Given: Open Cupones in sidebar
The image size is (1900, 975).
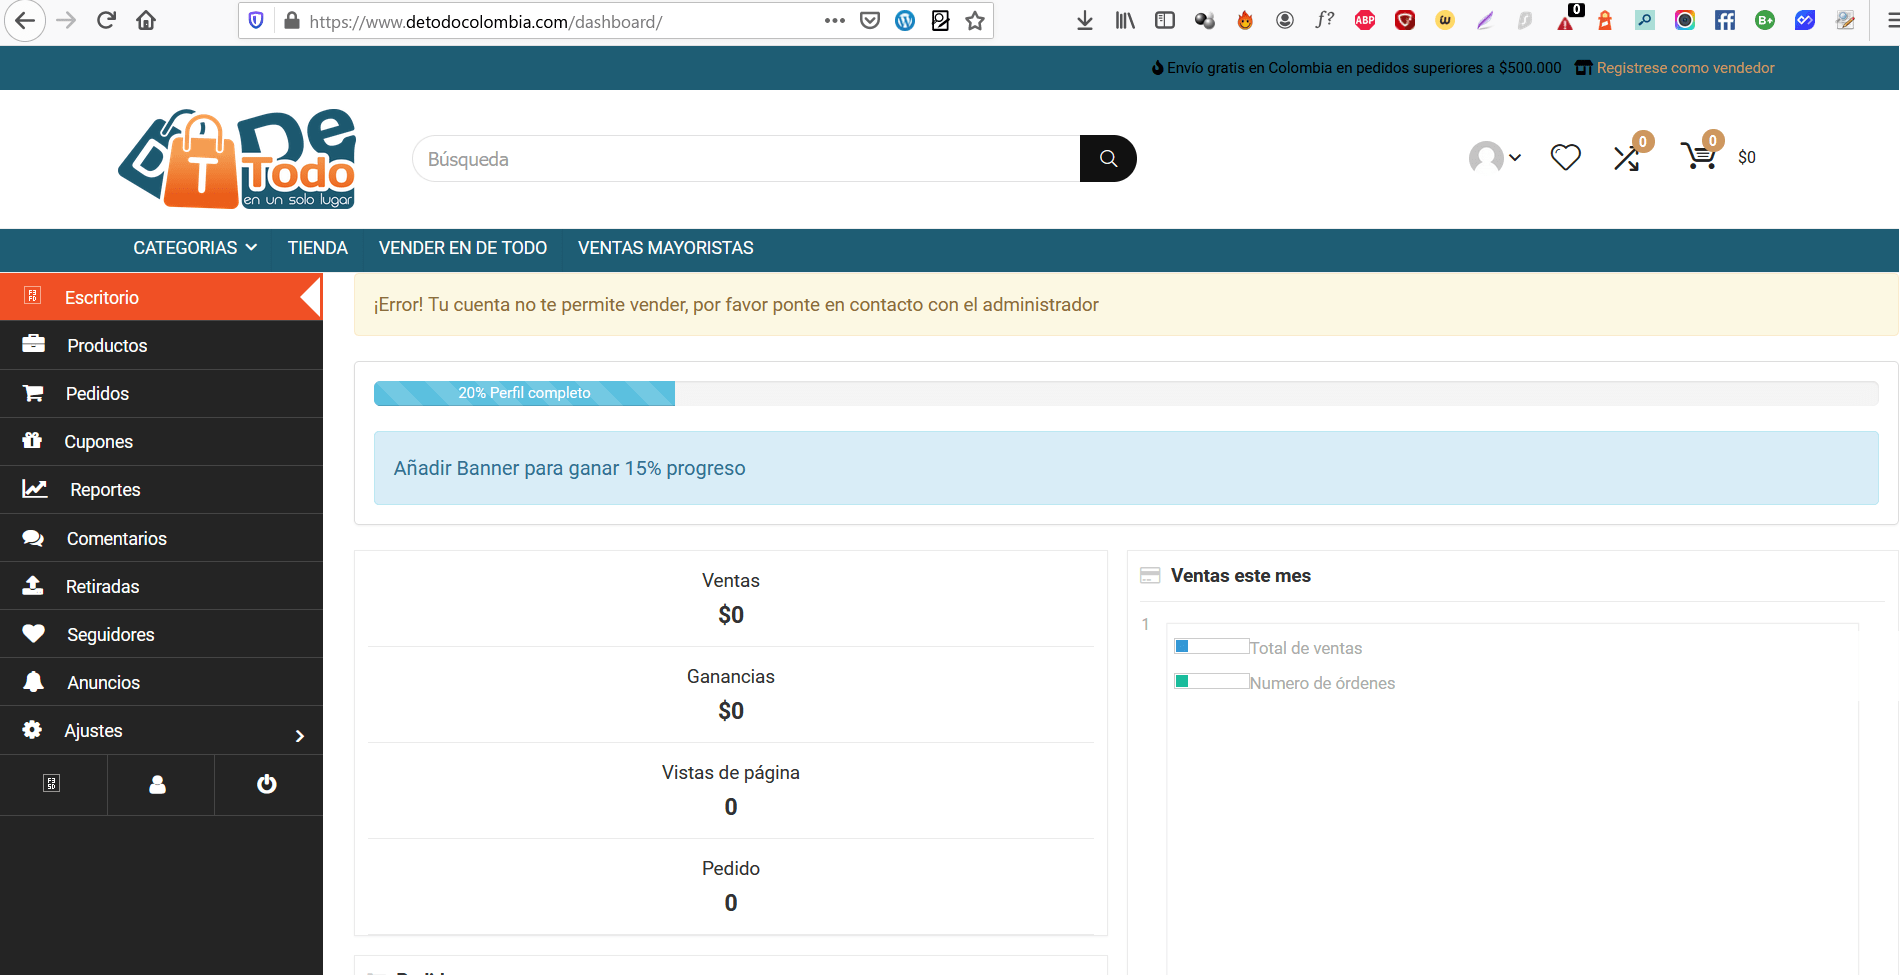Looking at the screenshot, I should pyautogui.click(x=161, y=441).
